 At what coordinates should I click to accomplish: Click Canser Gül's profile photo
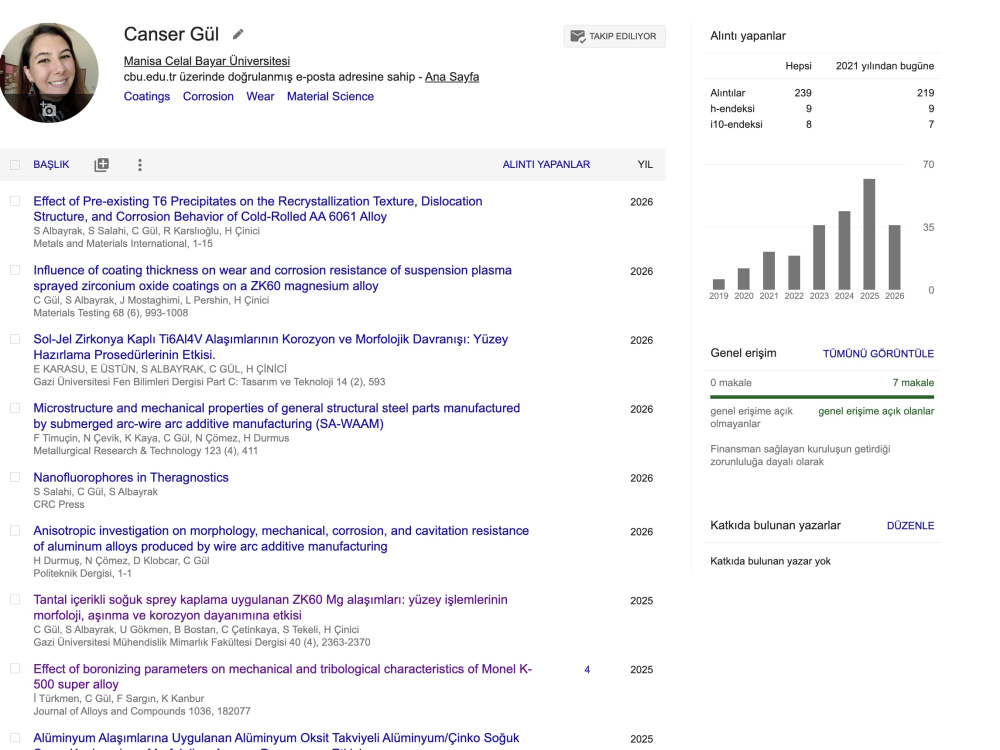click(49, 73)
